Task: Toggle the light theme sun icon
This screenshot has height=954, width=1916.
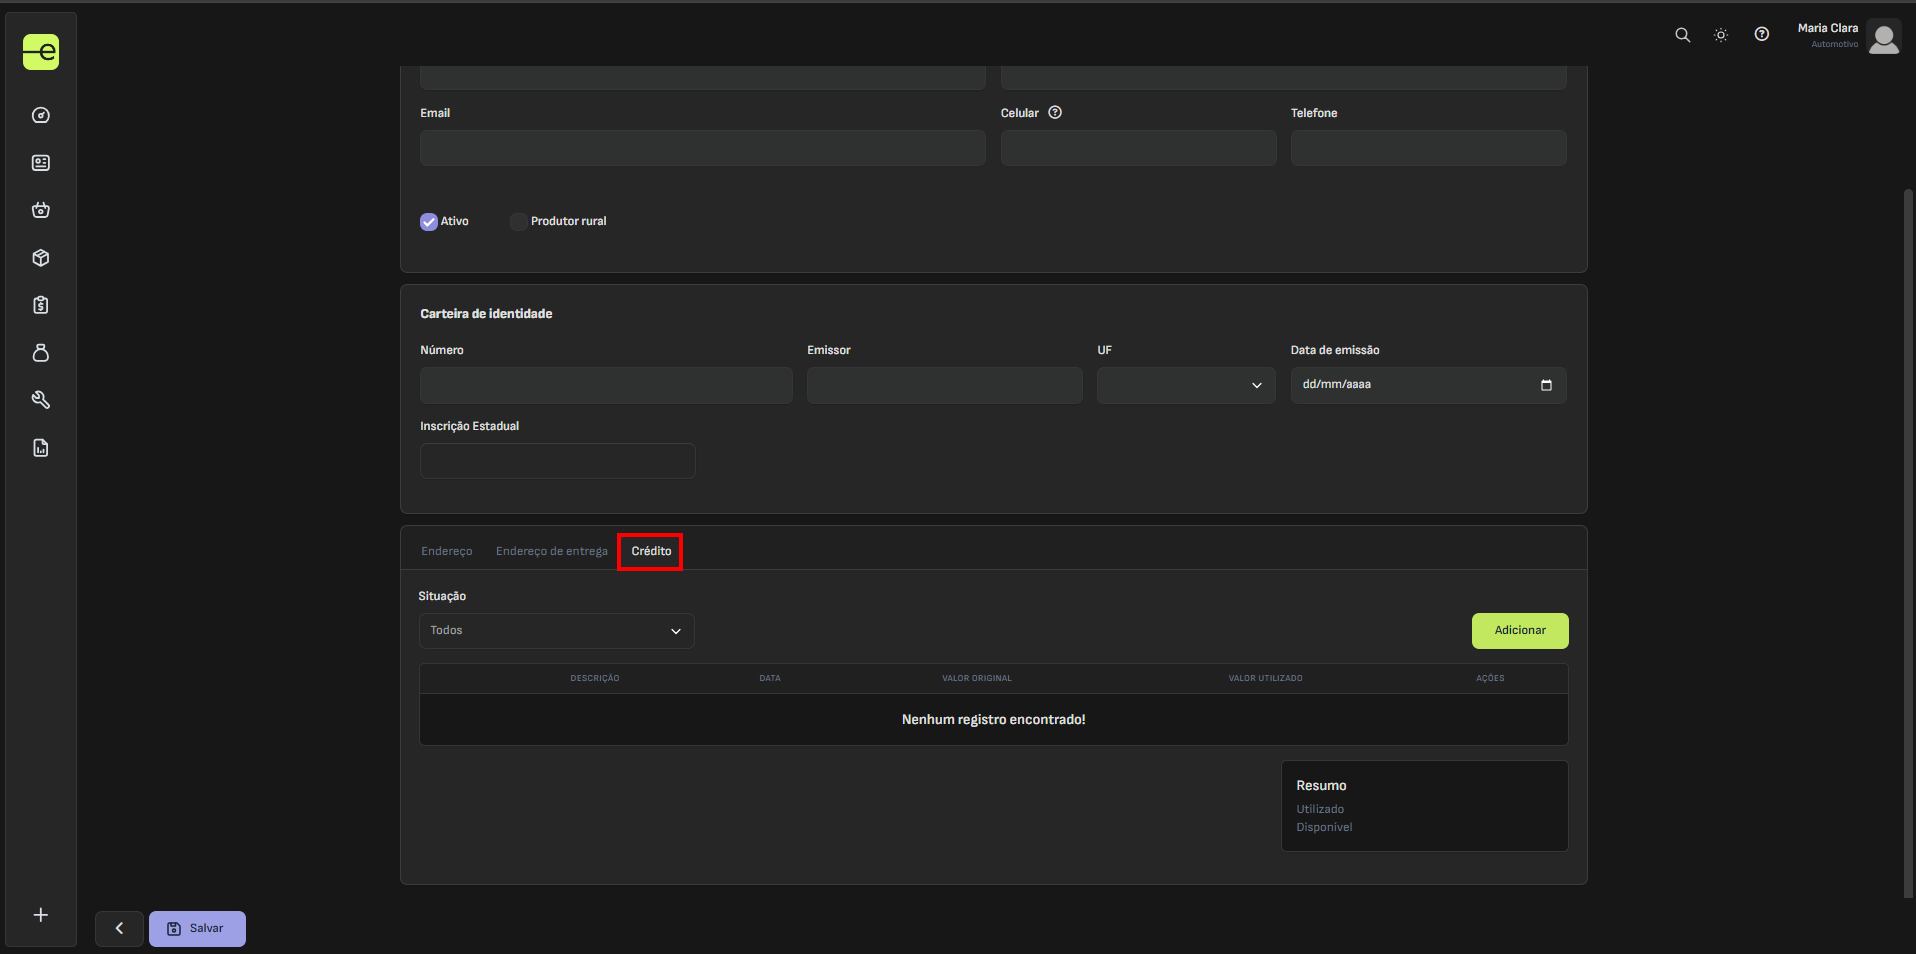Action: [x=1720, y=35]
